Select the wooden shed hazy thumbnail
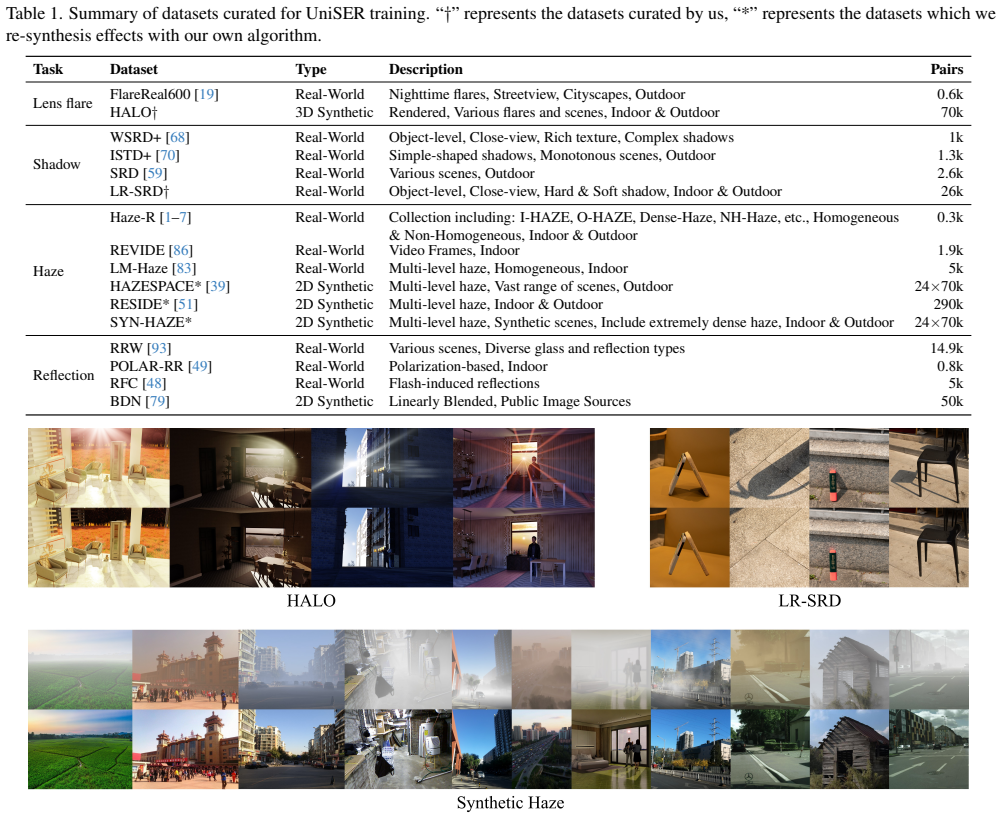Image resolution: width=1002 pixels, height=819 pixels. point(849,670)
